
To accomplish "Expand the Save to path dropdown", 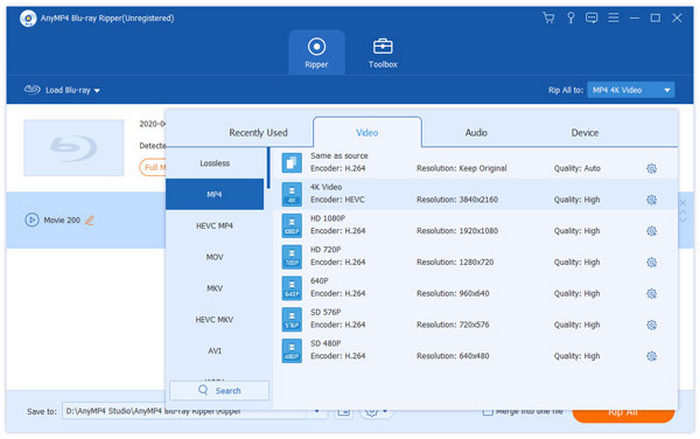I will pyautogui.click(x=317, y=411).
